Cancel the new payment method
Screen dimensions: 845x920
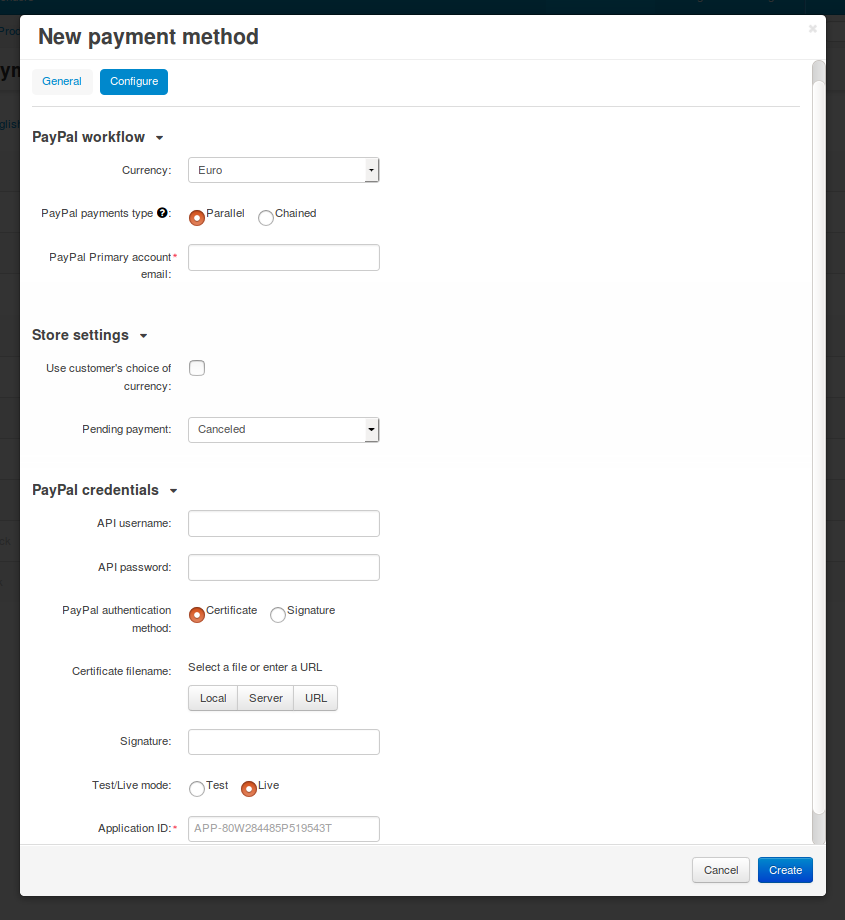tap(721, 870)
